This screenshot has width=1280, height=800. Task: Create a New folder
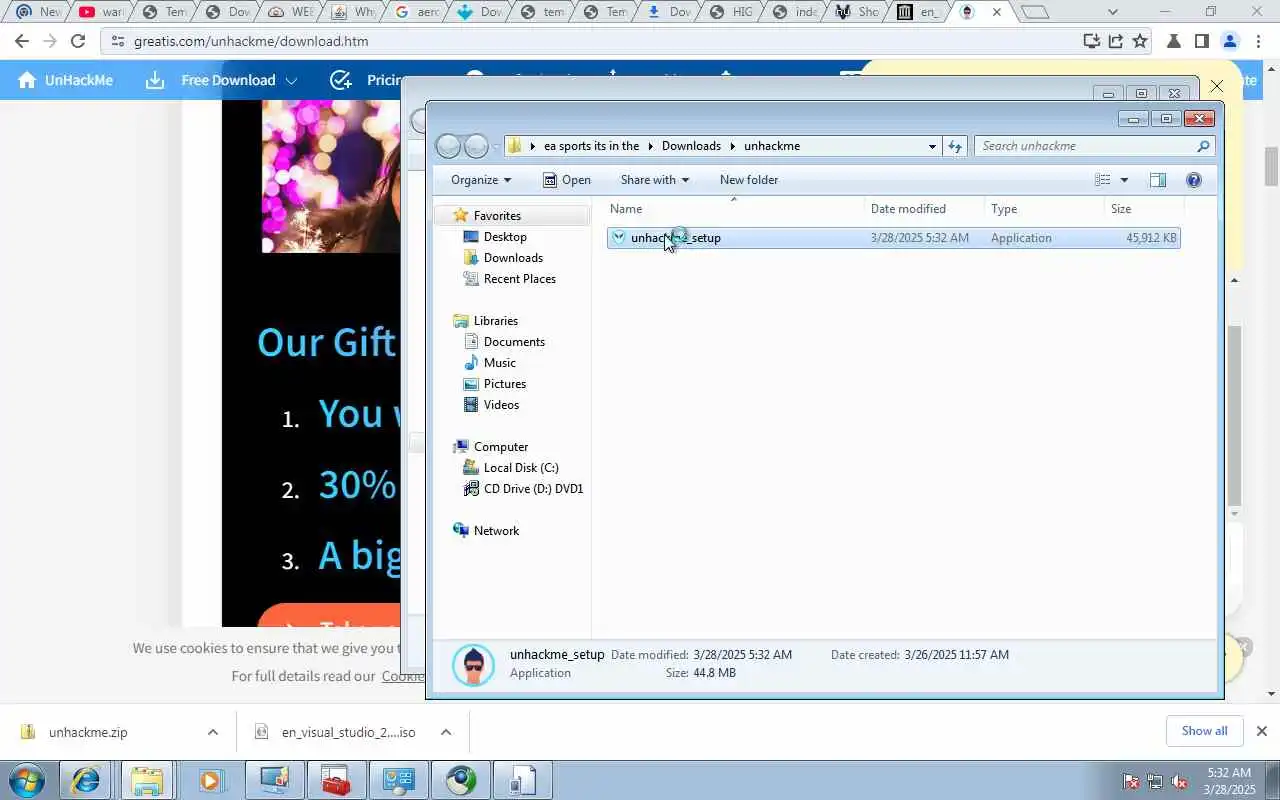tap(749, 180)
